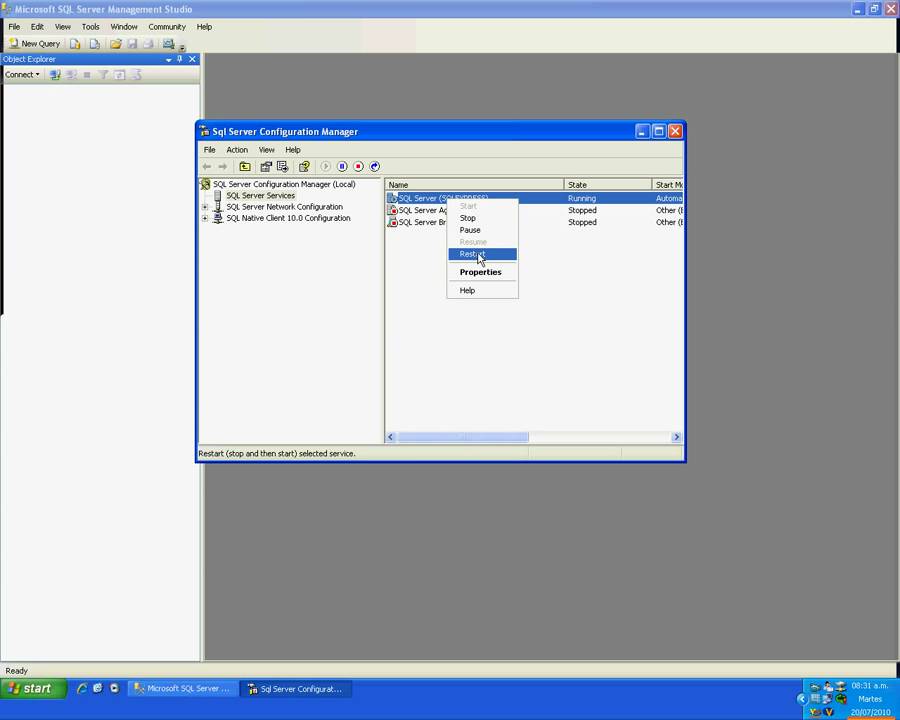
Task: Toggle auto-hide pin on Object Explorer panel
Action: (180, 59)
